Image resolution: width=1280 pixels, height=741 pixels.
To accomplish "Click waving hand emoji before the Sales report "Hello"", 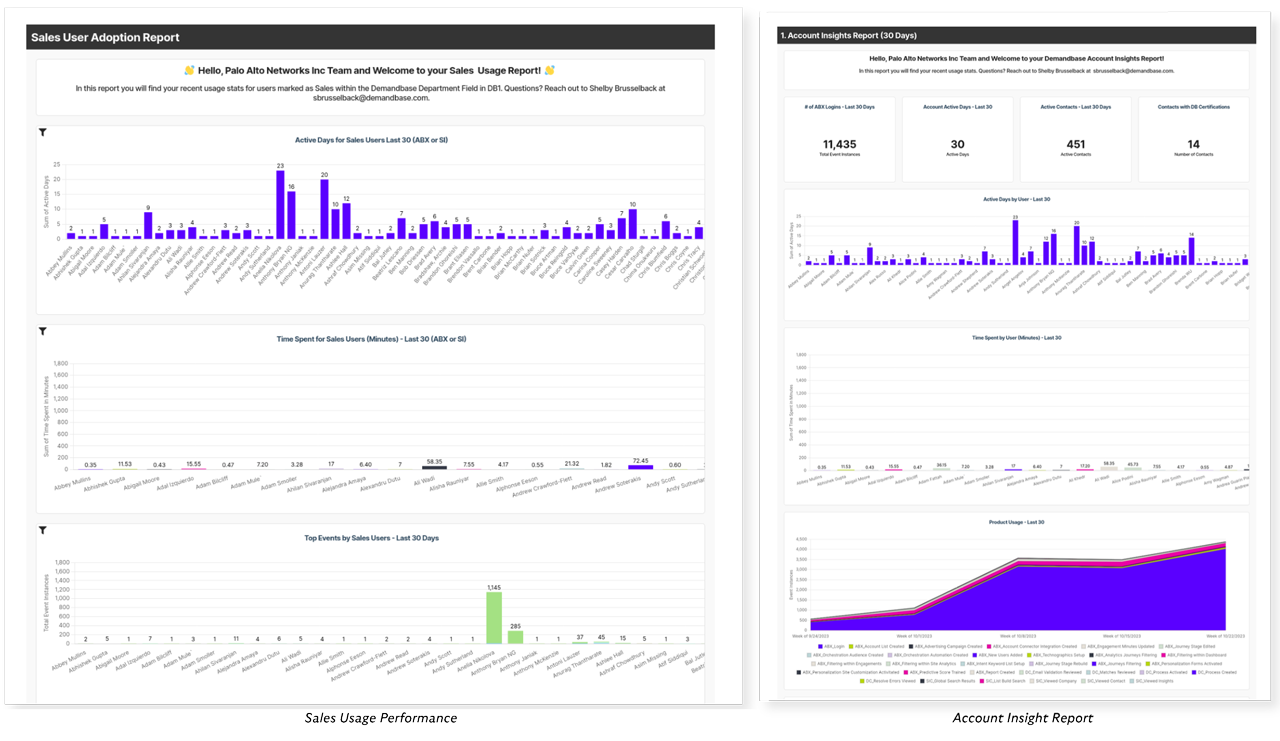I will 189,70.
